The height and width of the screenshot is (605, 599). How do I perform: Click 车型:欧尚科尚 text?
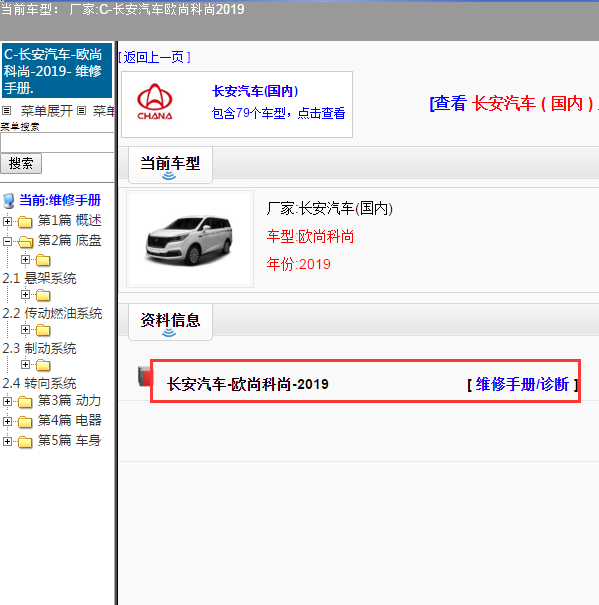click(310, 237)
